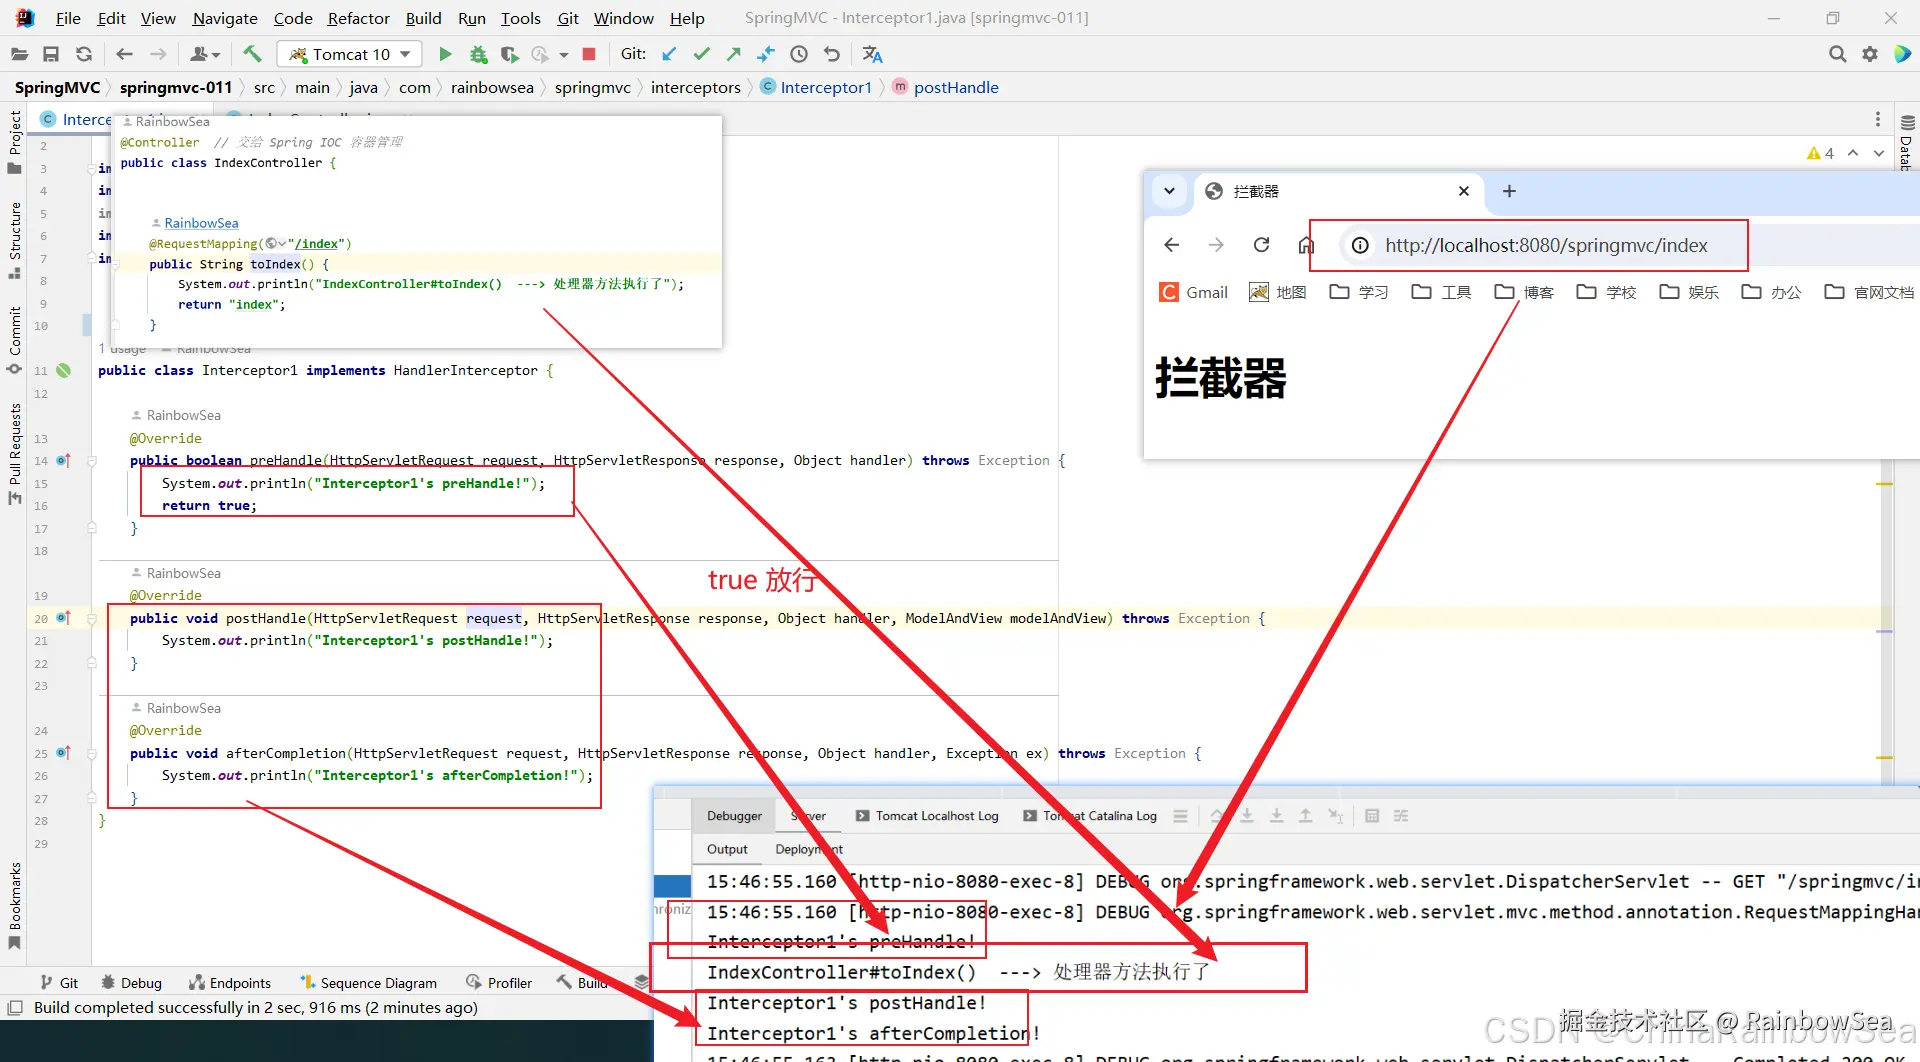Run with Coverage icon
This screenshot has height=1062, width=1920.
(509, 54)
